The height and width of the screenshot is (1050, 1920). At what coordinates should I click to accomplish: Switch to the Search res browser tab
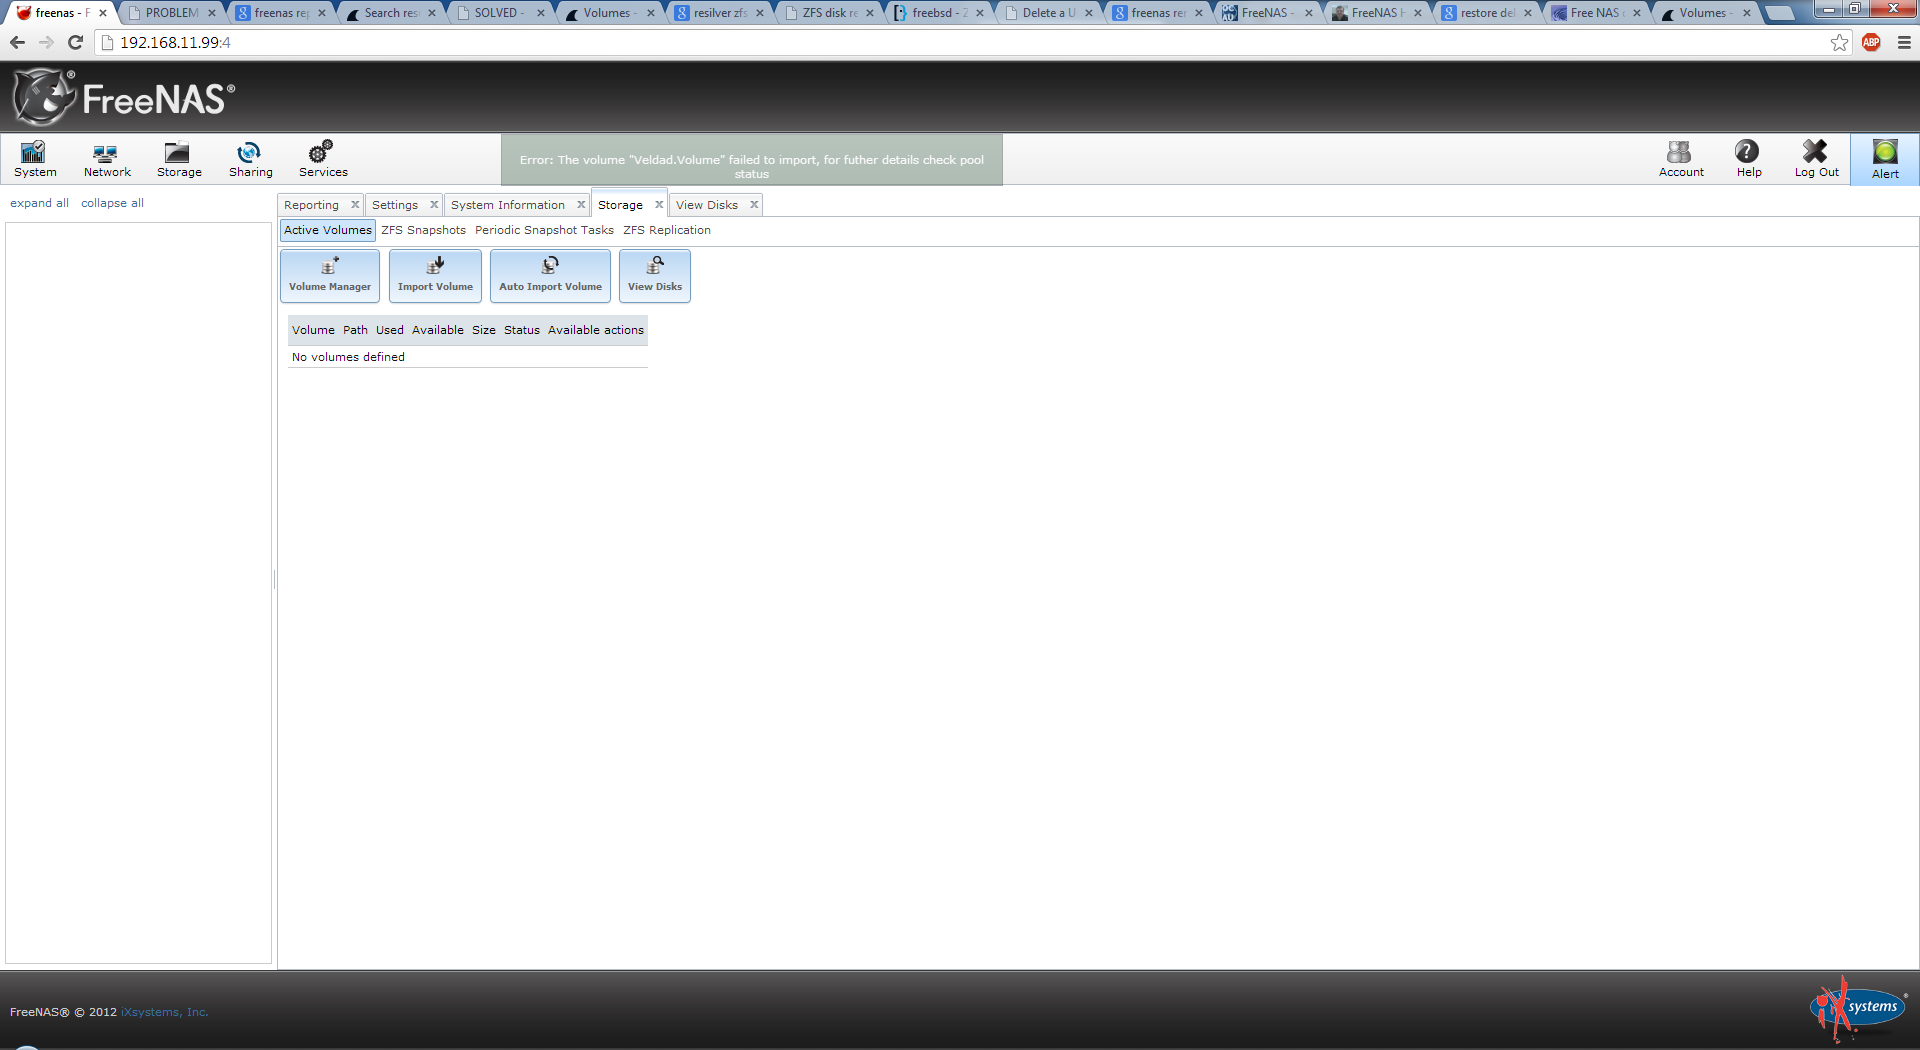pyautogui.click(x=391, y=13)
